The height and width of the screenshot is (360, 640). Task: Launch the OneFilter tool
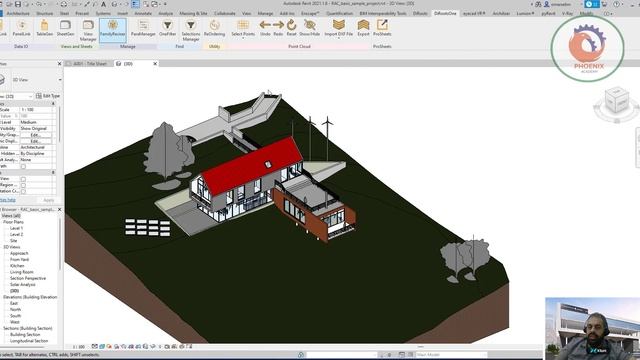[x=167, y=28]
